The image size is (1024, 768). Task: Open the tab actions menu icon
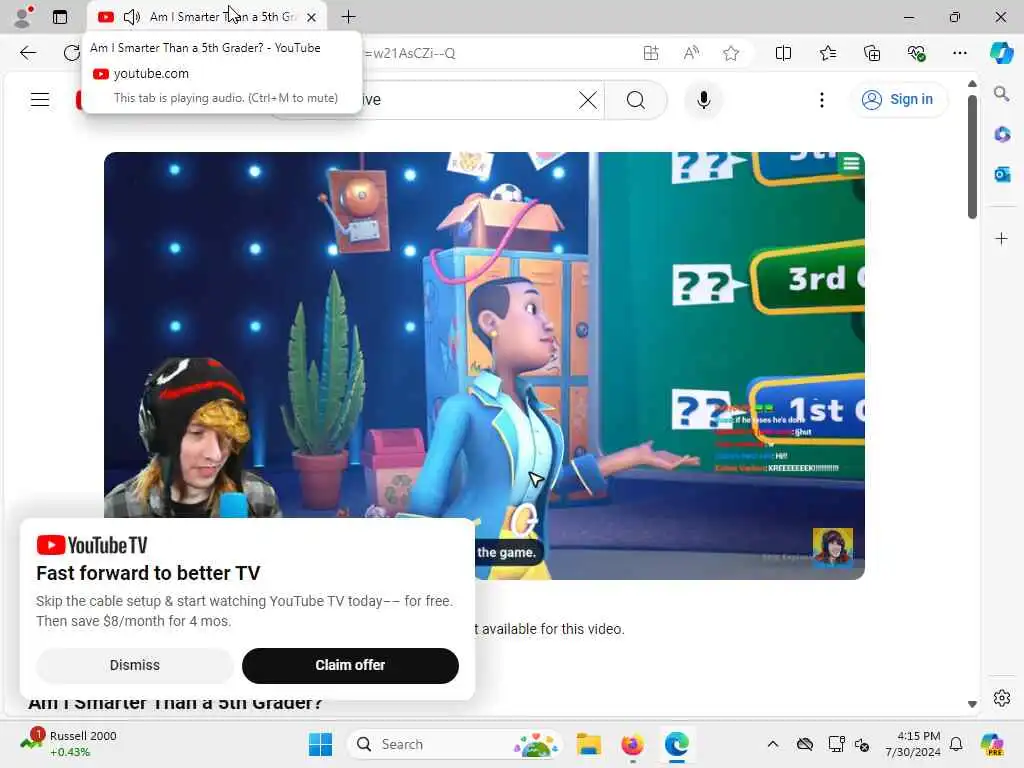pyautogui.click(x=60, y=17)
